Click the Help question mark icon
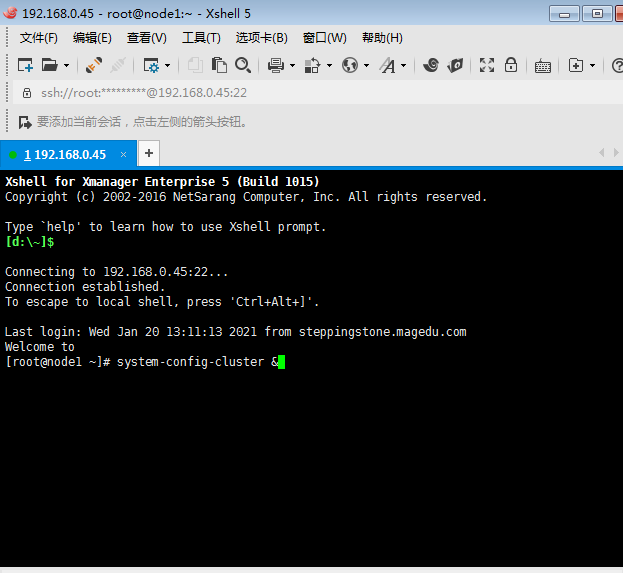The height and width of the screenshot is (573, 623). 617,66
